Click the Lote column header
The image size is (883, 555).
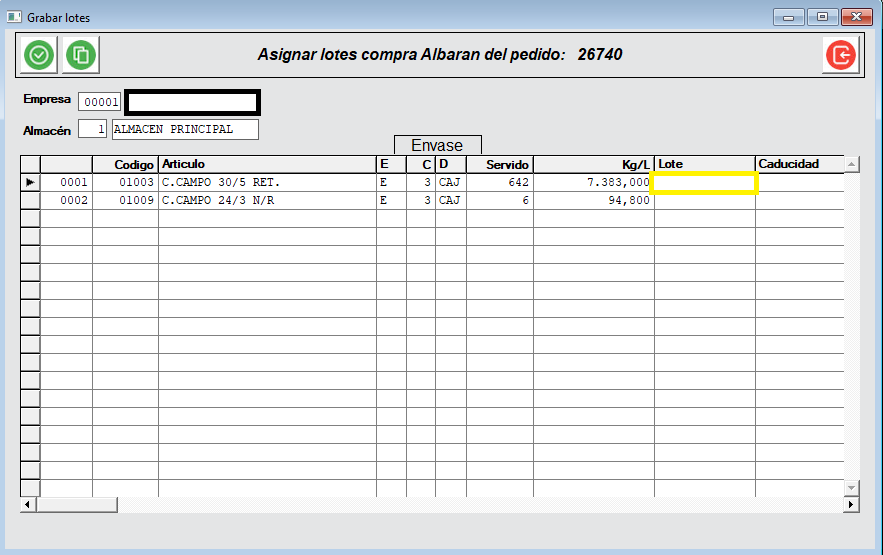tap(704, 164)
